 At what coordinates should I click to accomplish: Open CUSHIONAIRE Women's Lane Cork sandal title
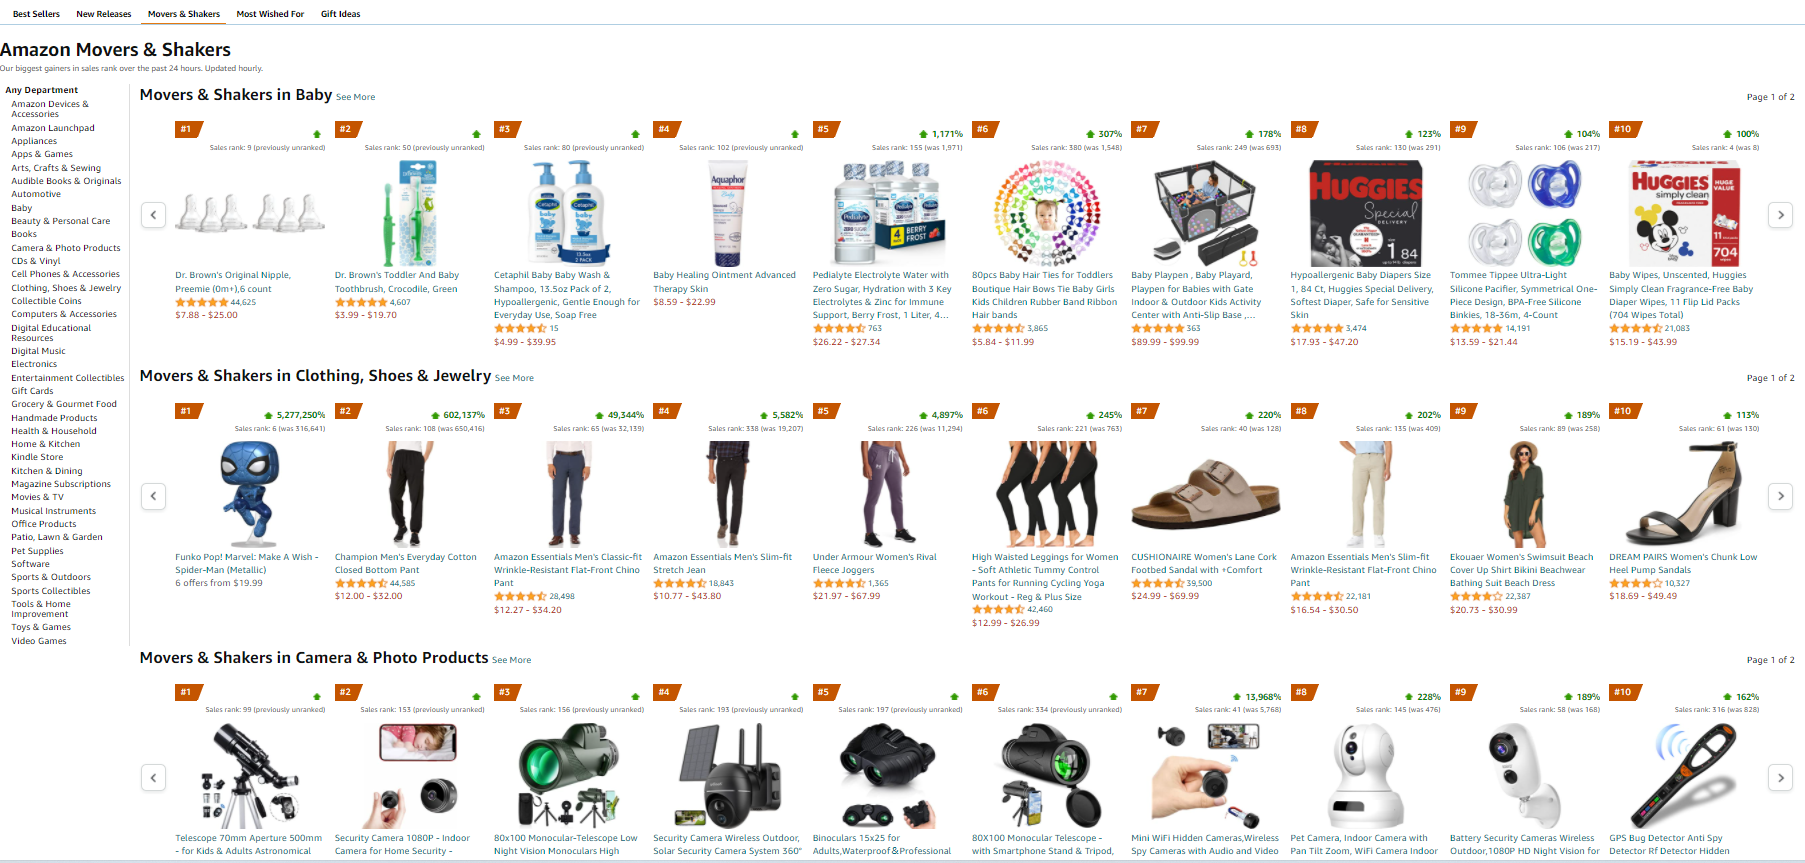click(1204, 557)
